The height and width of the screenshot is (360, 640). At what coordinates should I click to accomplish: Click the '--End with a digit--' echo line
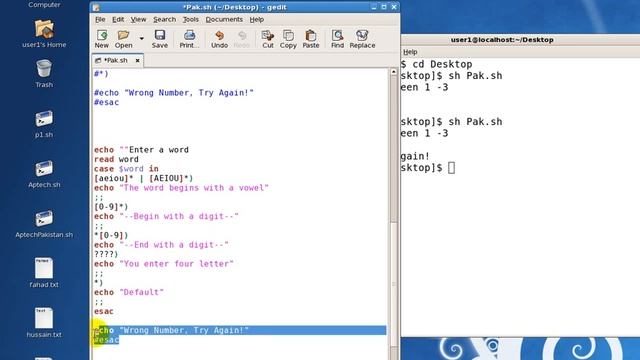[161, 245]
